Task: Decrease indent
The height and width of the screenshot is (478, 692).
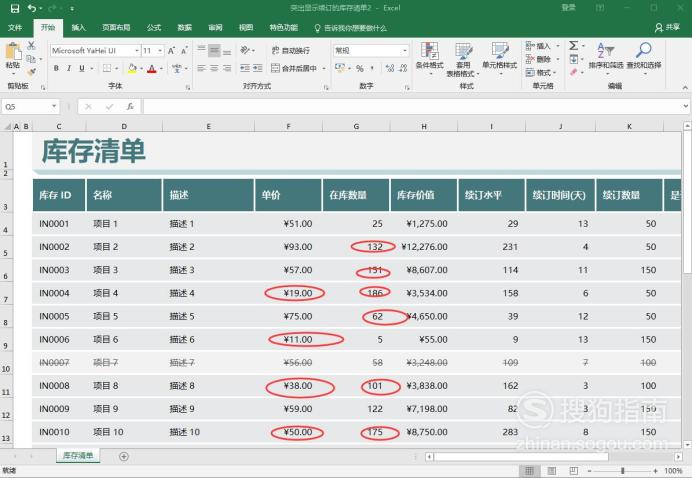Action: coord(245,68)
